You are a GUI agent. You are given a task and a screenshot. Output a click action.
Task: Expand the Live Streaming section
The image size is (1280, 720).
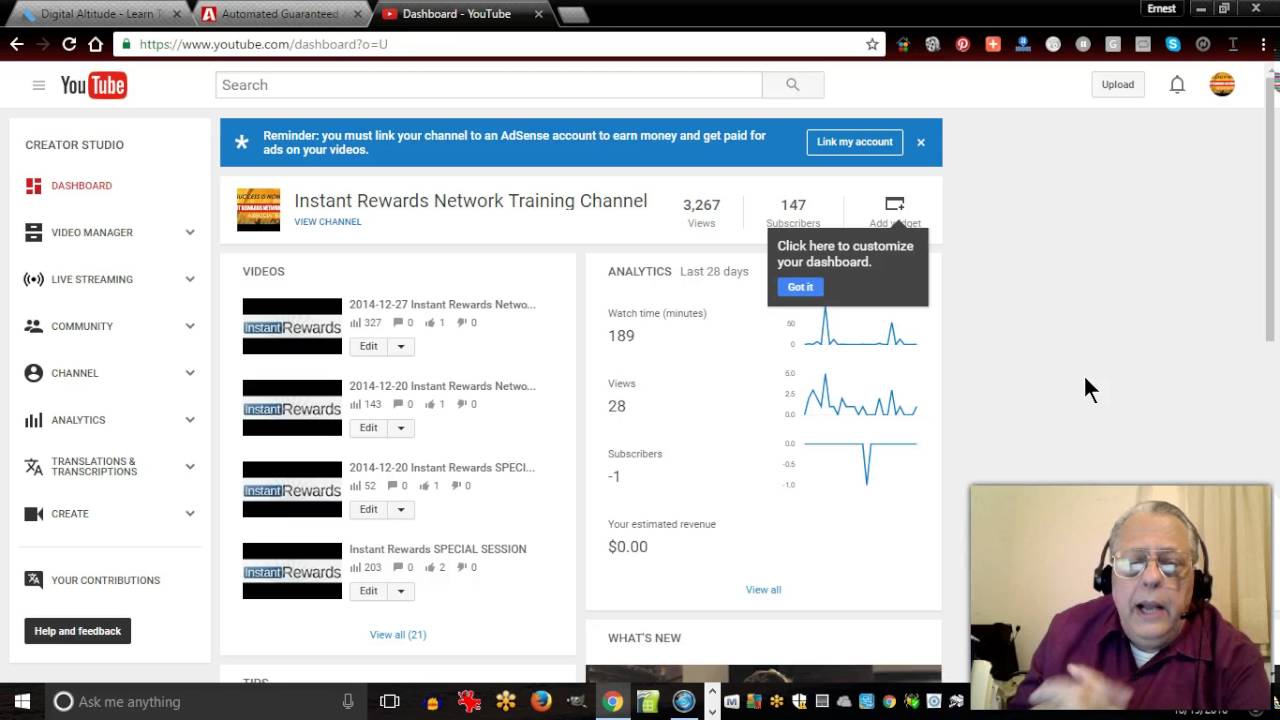click(x=190, y=279)
